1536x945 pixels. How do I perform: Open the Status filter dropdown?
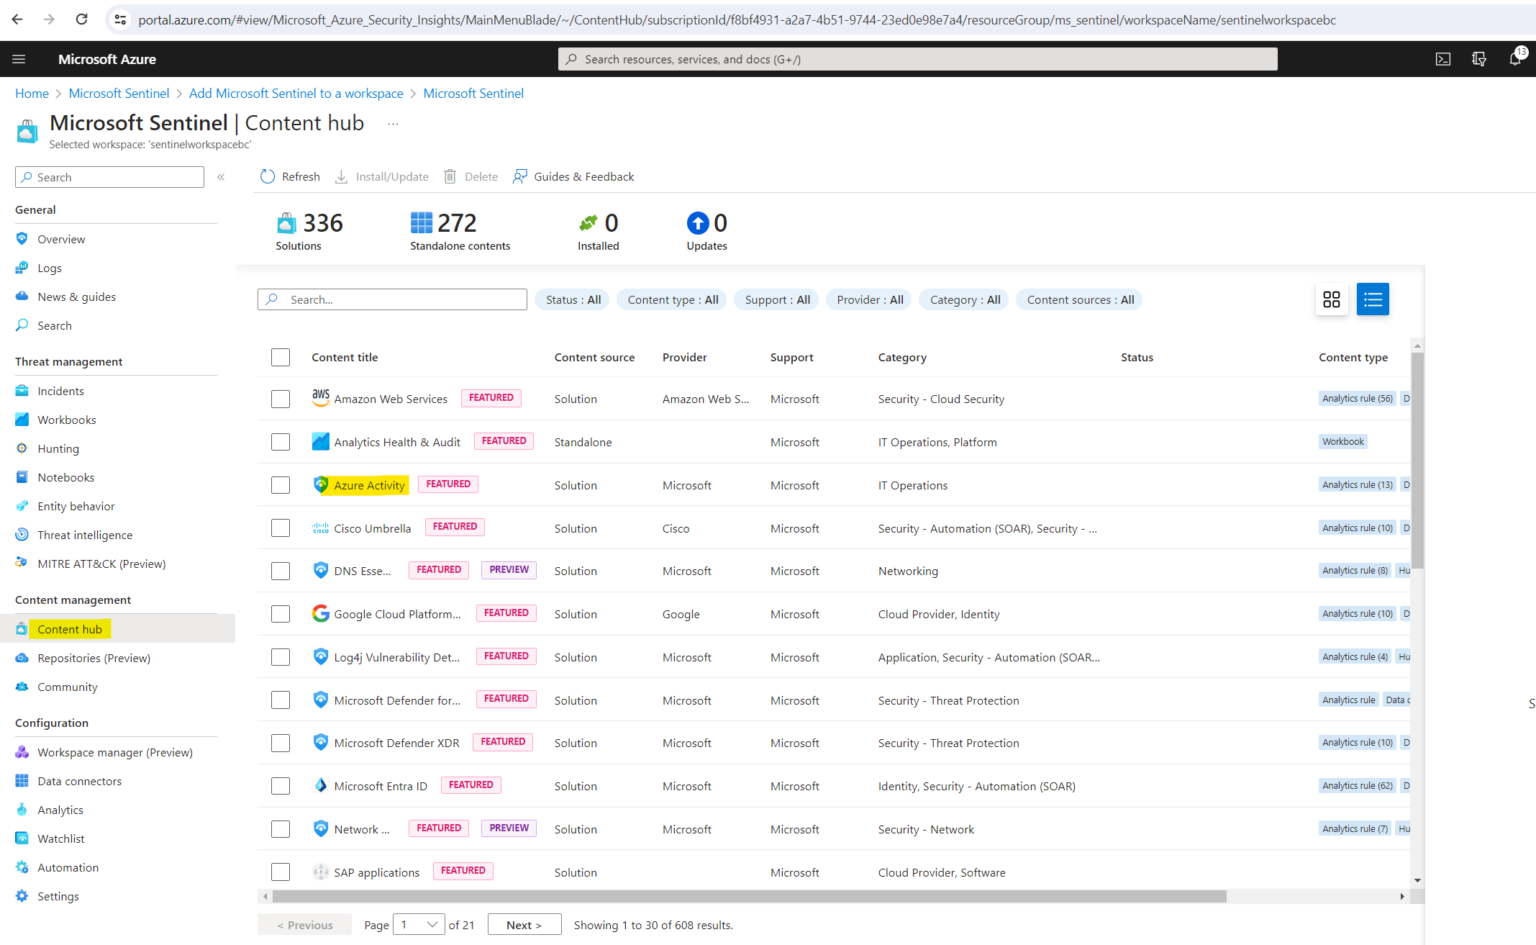coord(574,300)
